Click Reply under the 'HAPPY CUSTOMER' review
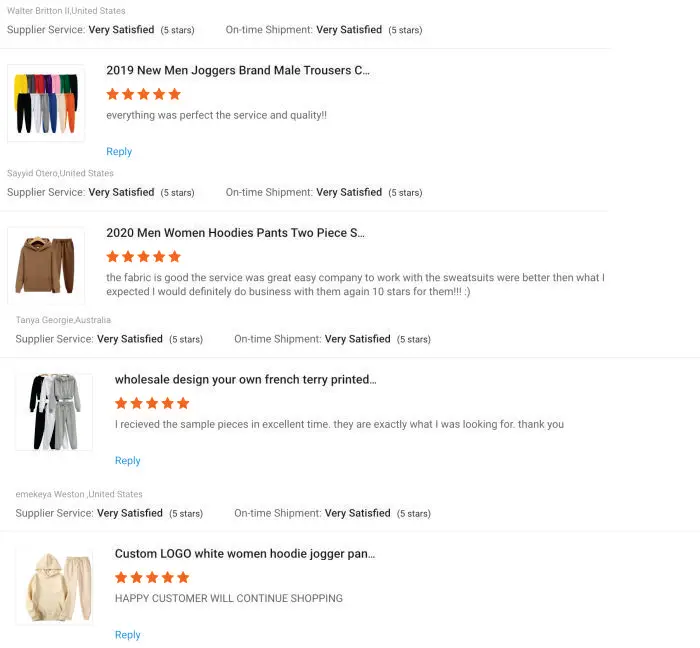Viewport: 700px width, 648px height. [x=128, y=635]
